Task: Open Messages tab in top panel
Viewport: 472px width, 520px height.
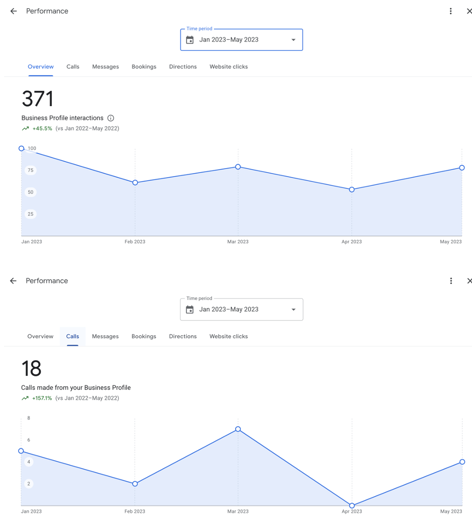Action: [105, 67]
